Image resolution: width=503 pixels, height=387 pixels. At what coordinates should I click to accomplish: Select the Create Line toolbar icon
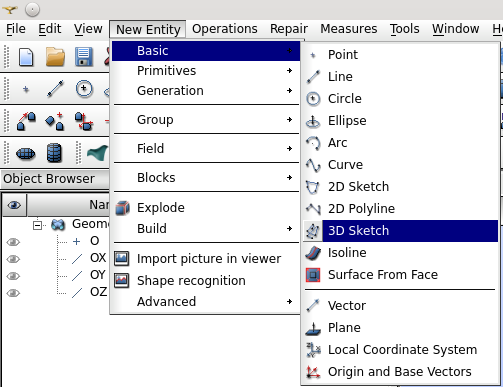point(55,89)
